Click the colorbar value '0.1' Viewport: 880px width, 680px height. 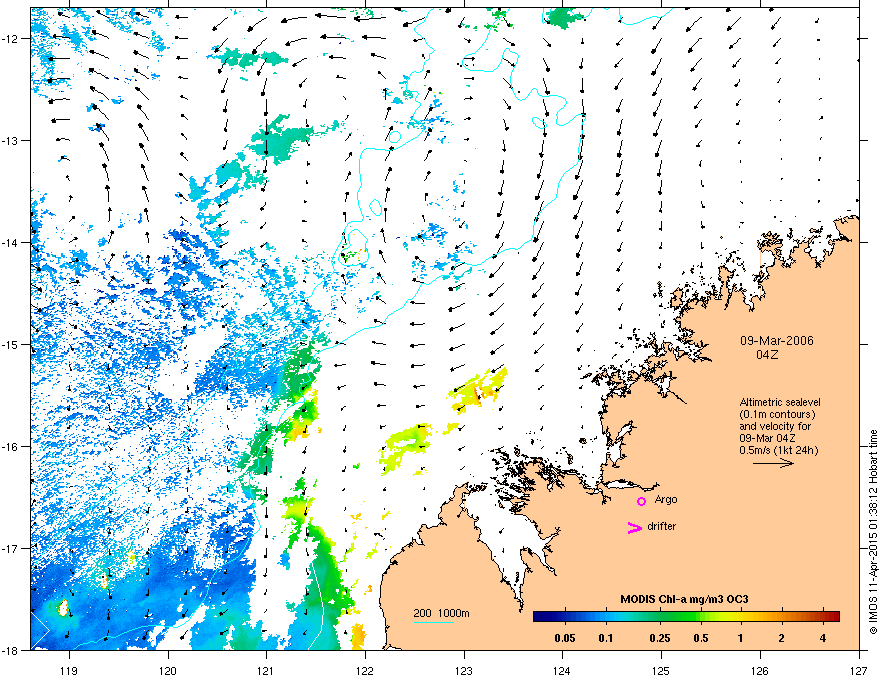pyautogui.click(x=606, y=638)
